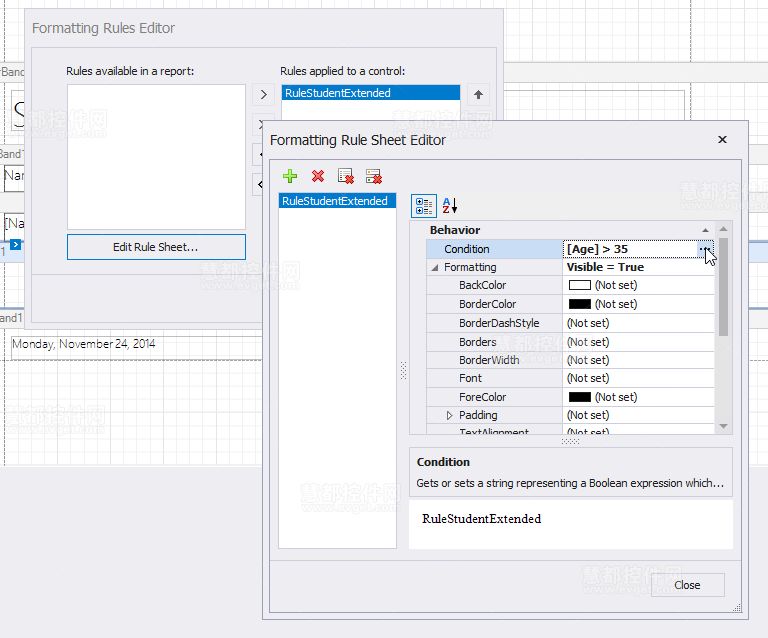Move rule to applied list with right arrow
The height and width of the screenshot is (638, 768).
click(x=264, y=95)
